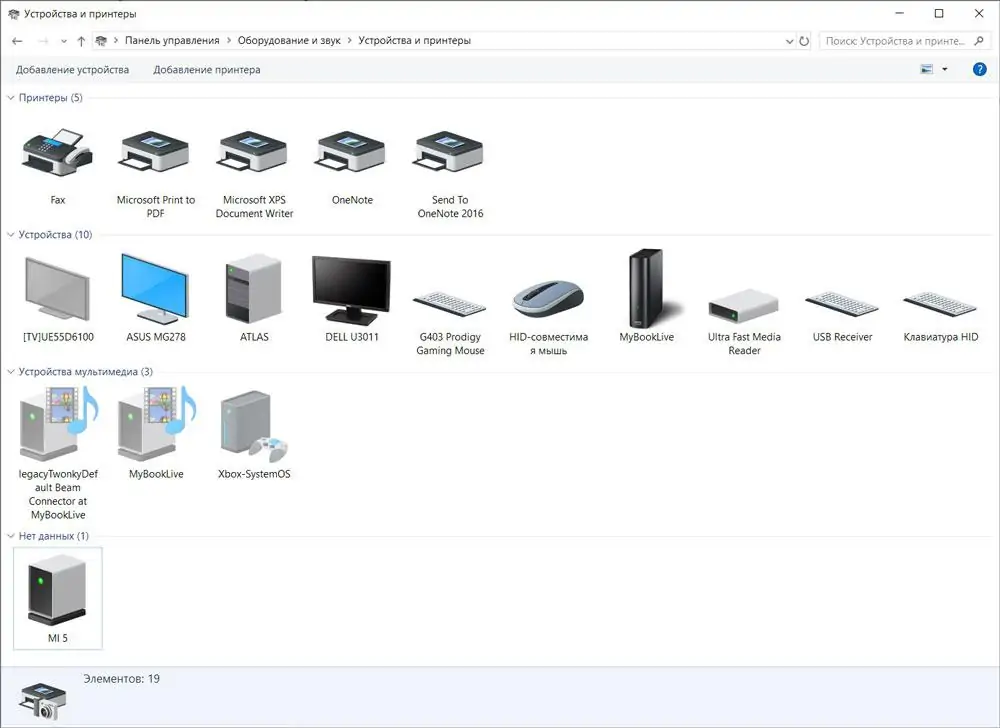The image size is (1000, 728).
Task: Select Send To OneNote 2016 printer
Action: click(450, 153)
